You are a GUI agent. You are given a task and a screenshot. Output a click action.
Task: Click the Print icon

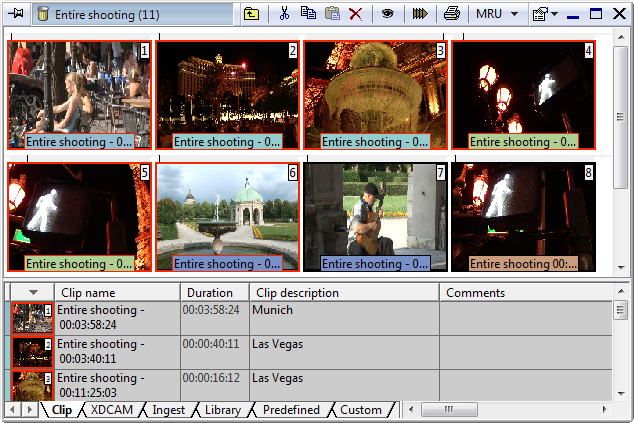(452, 14)
